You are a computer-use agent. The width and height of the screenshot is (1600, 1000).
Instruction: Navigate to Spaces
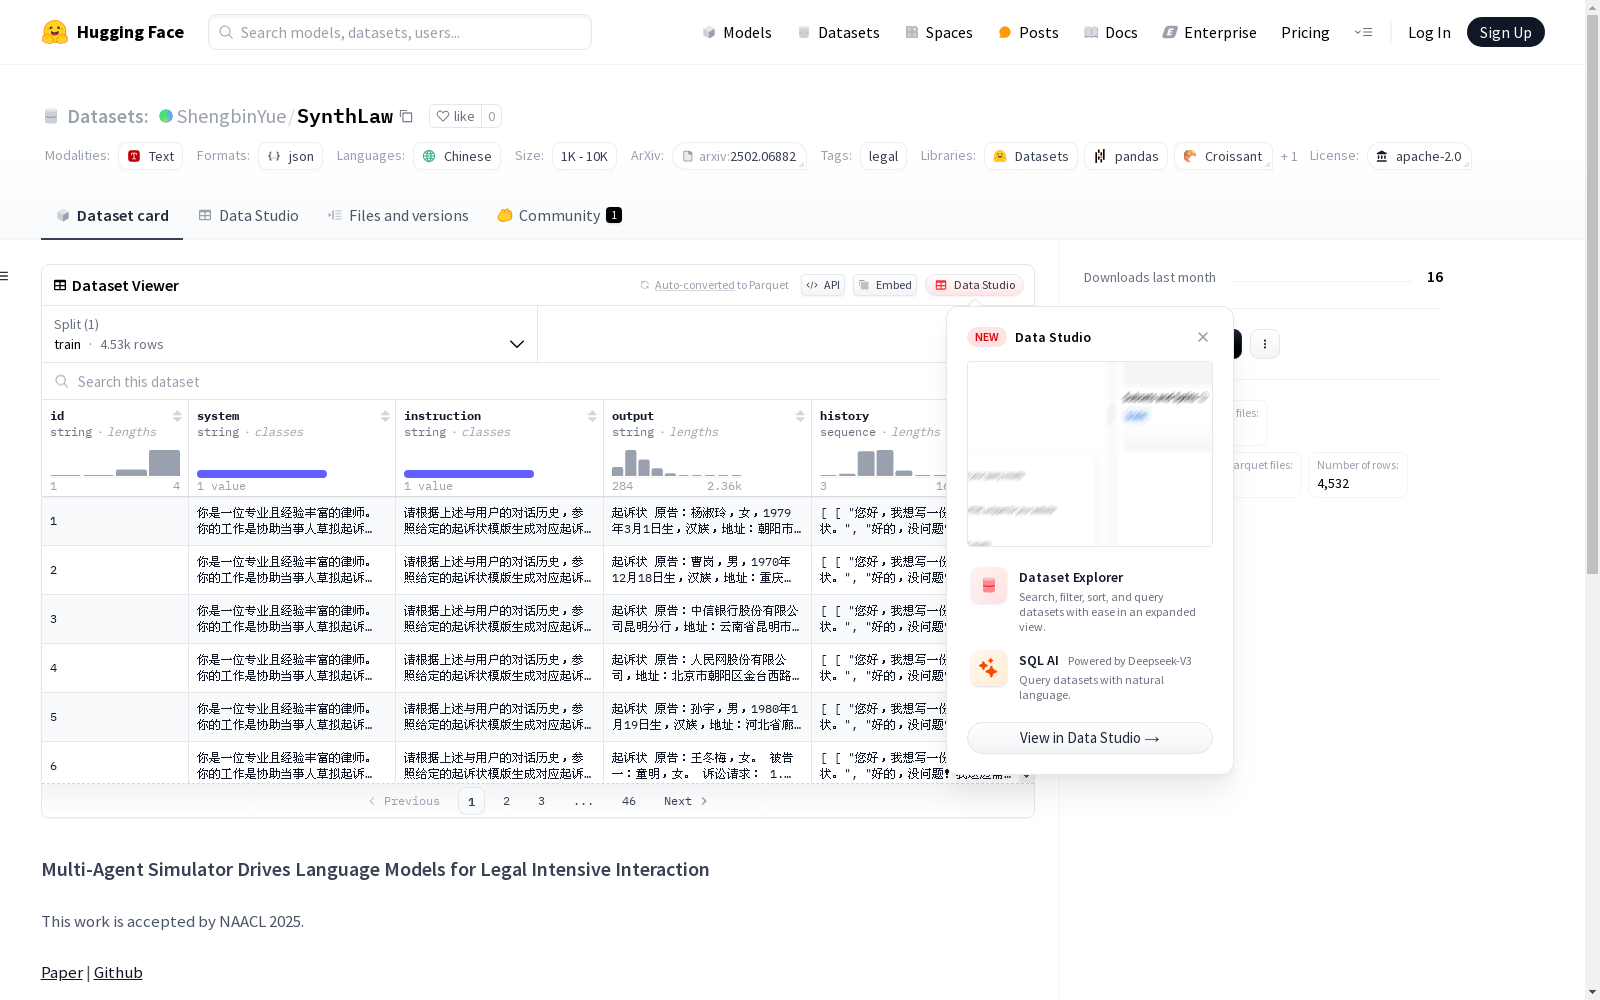[938, 32]
